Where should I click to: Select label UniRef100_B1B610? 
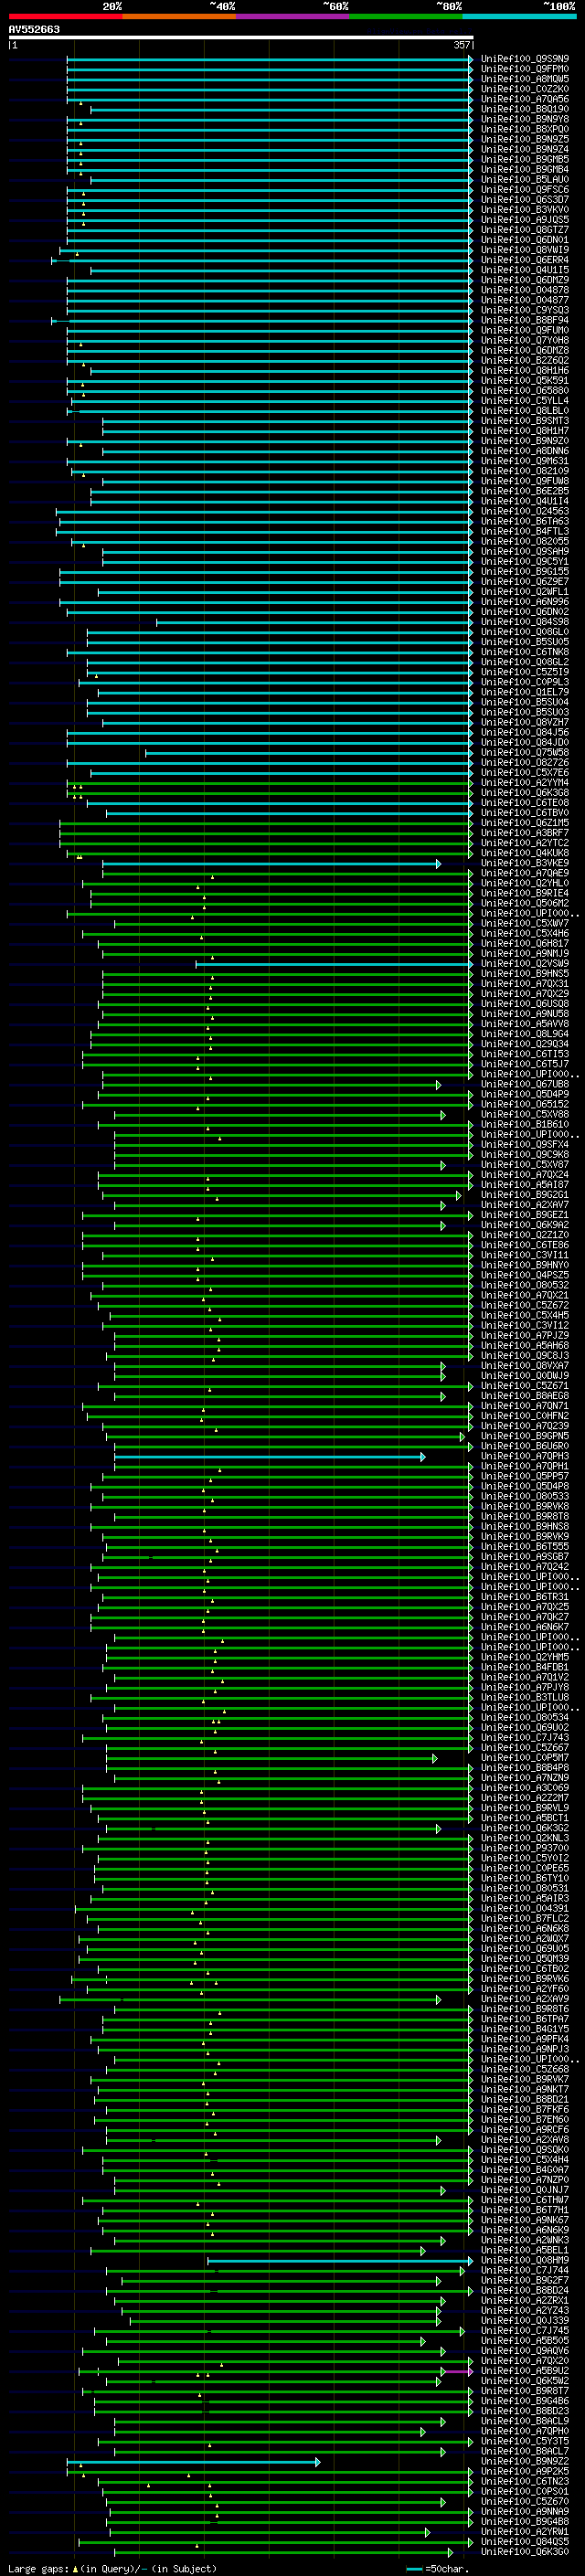tap(525, 1124)
